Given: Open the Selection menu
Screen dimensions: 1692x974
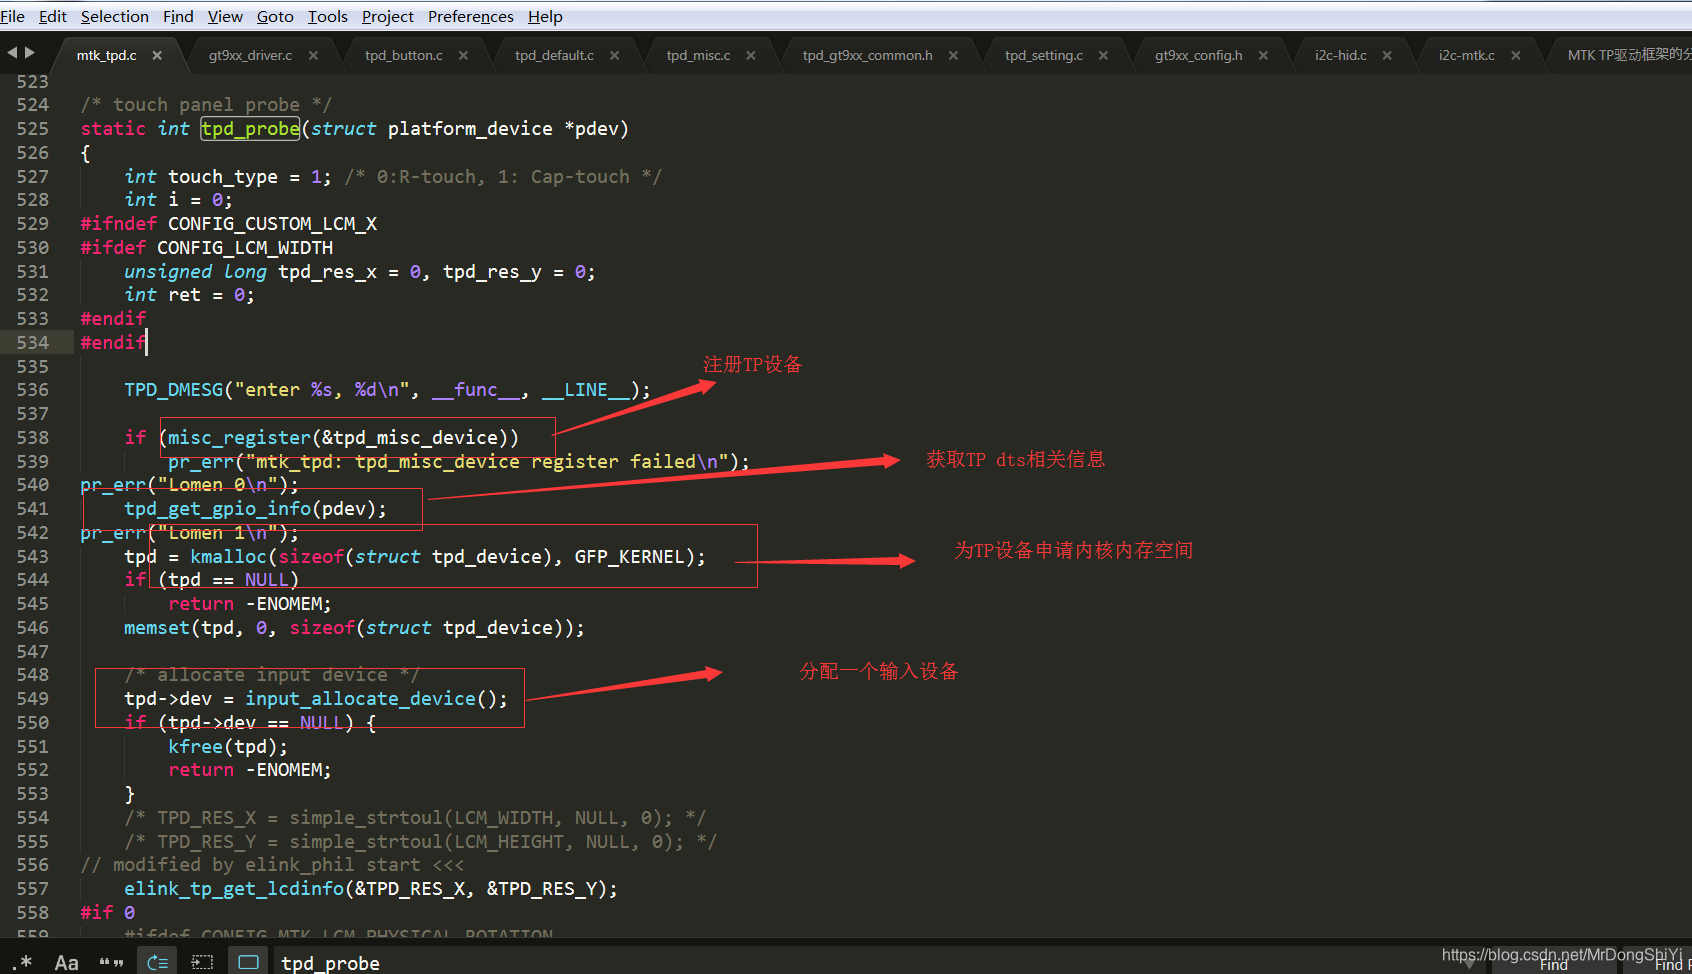Looking at the screenshot, I should click(114, 16).
